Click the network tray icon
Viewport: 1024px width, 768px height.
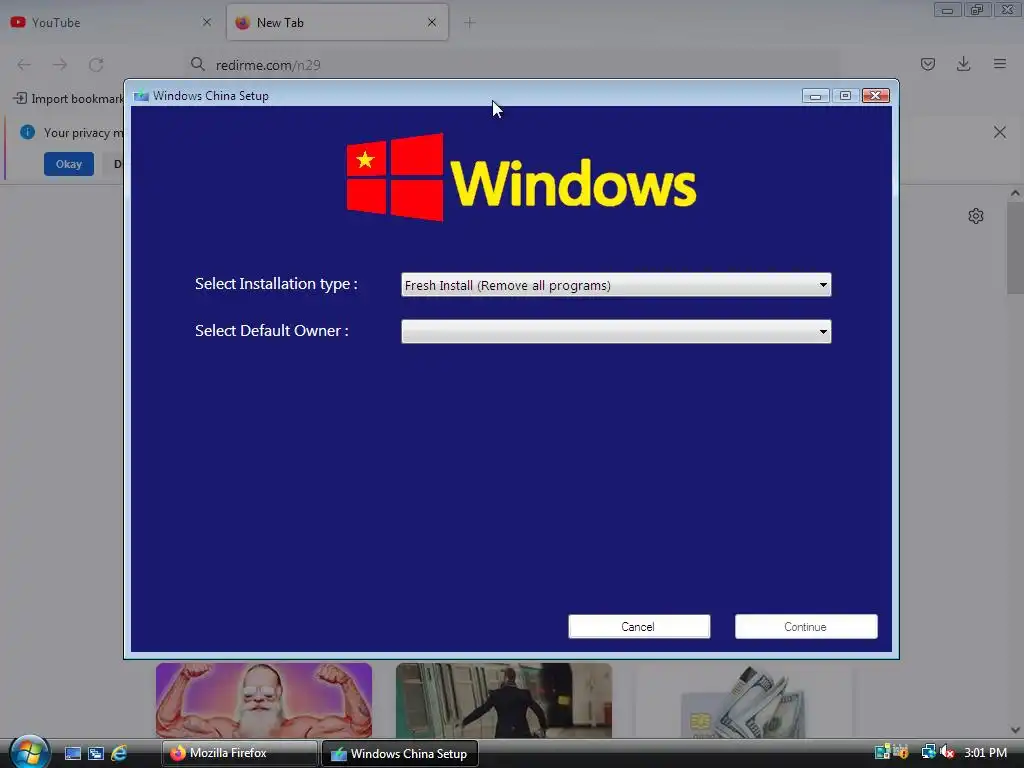click(928, 752)
